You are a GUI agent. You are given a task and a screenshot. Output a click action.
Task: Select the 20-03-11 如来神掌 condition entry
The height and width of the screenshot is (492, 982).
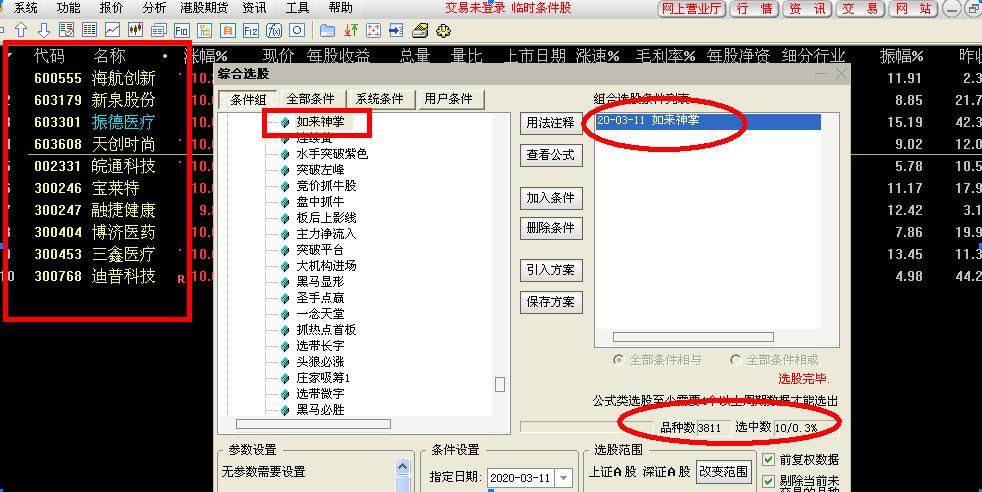tap(708, 121)
